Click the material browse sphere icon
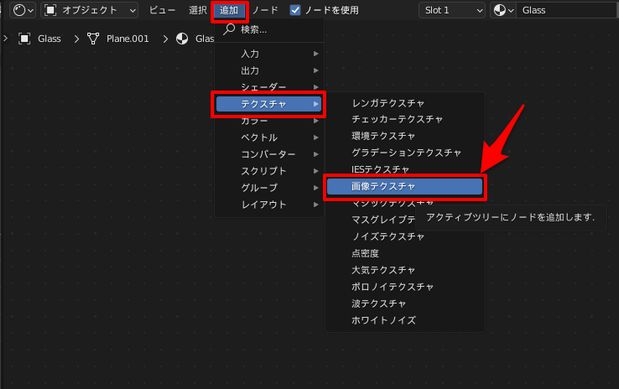This screenshot has height=389, width=619. point(503,10)
